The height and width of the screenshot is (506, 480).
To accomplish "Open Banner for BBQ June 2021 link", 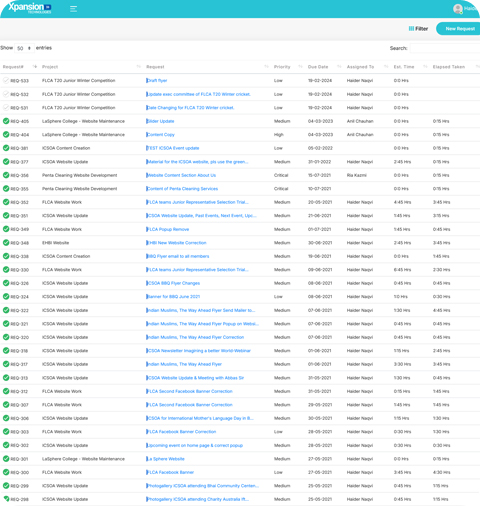I will tap(173, 297).
